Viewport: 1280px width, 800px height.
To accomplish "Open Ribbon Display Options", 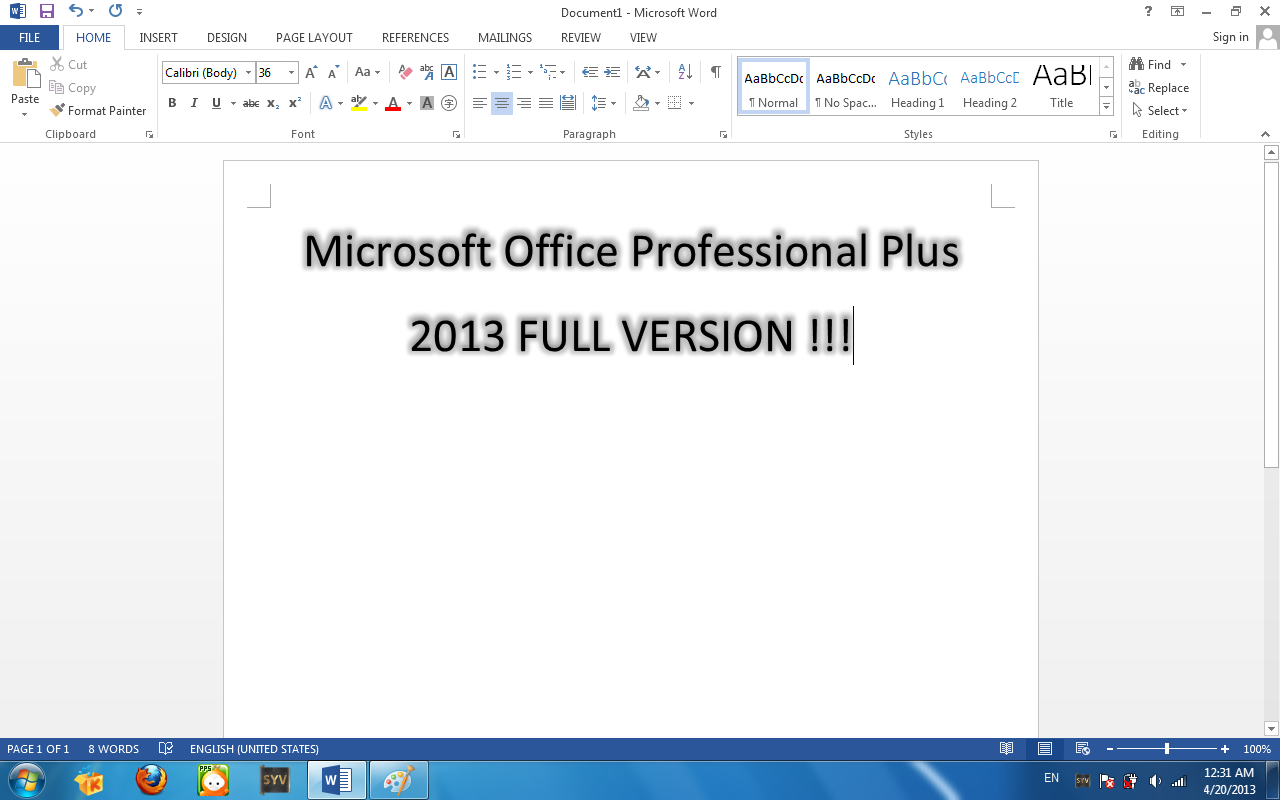I will (1177, 11).
